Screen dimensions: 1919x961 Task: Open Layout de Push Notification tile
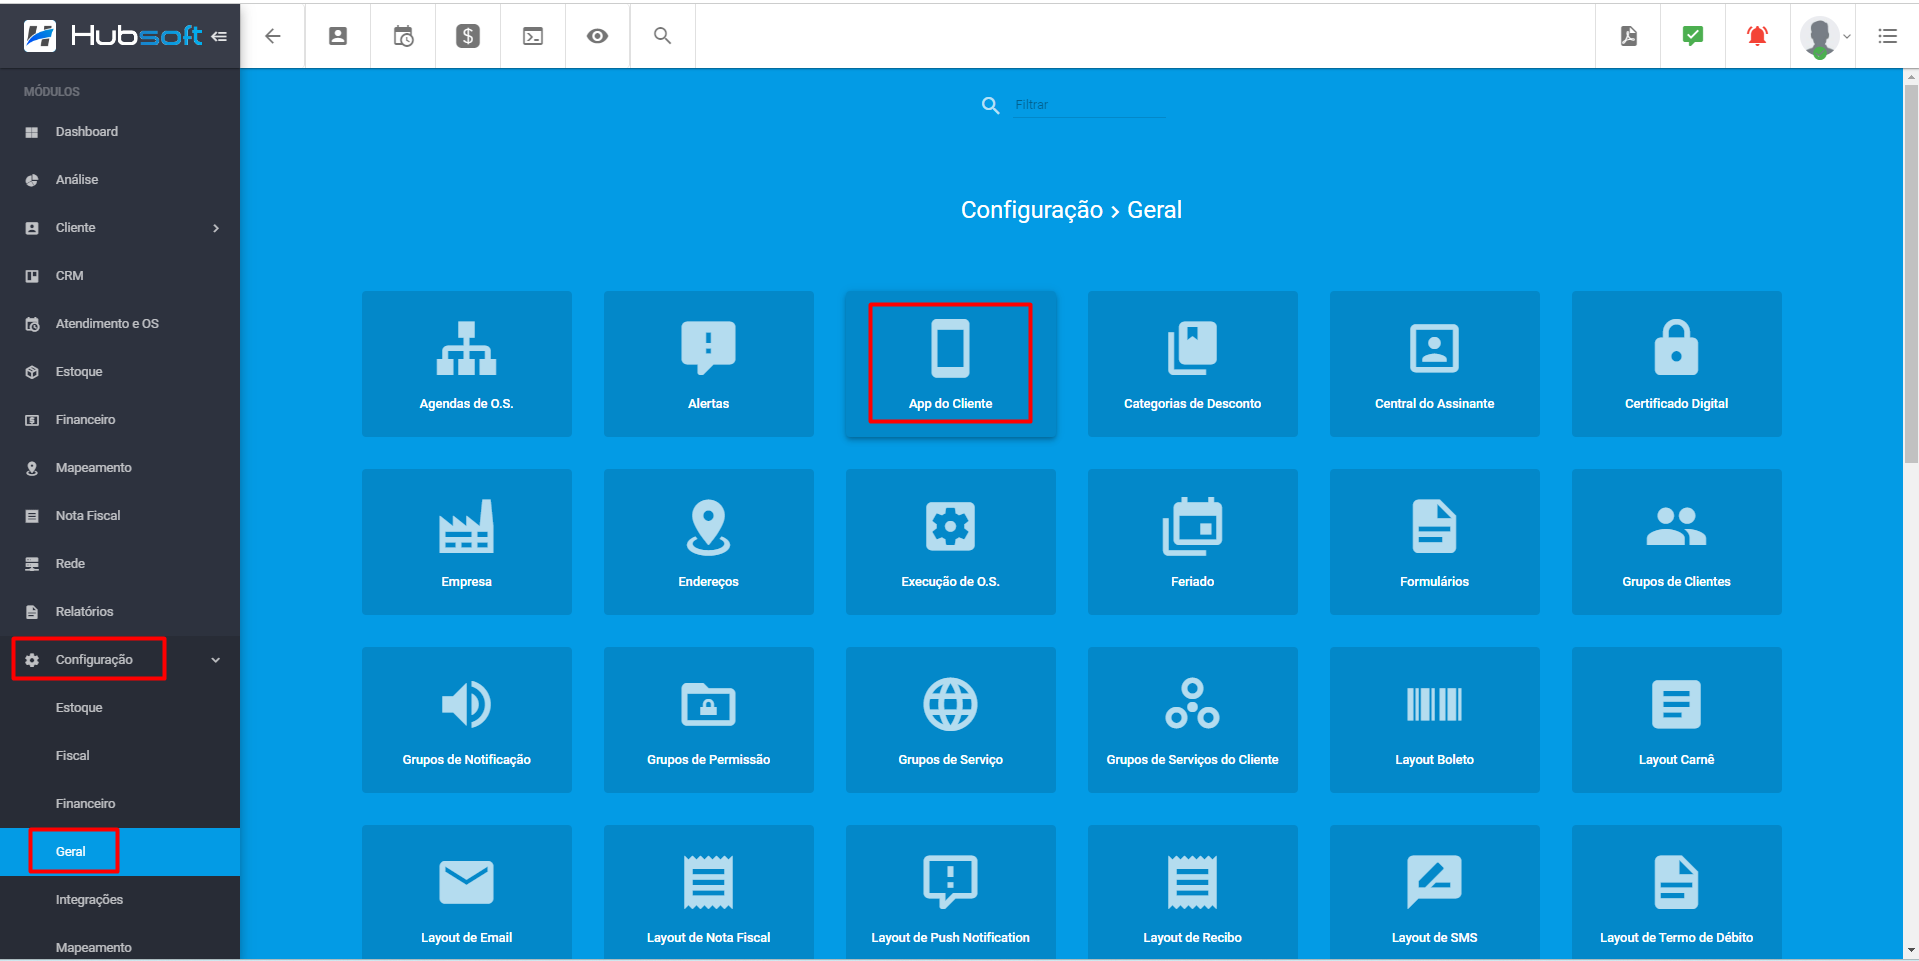click(x=950, y=892)
